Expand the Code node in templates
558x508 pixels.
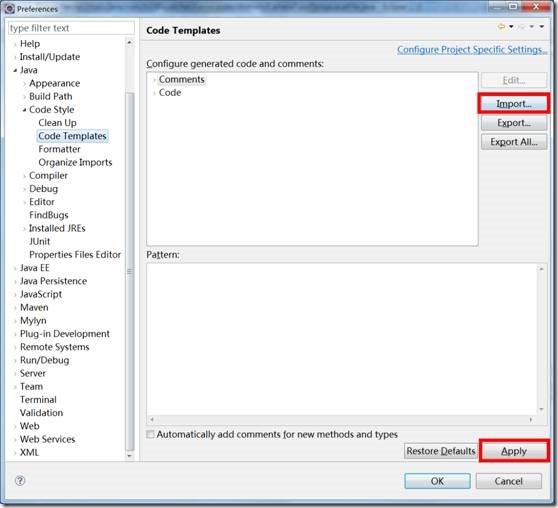154,93
